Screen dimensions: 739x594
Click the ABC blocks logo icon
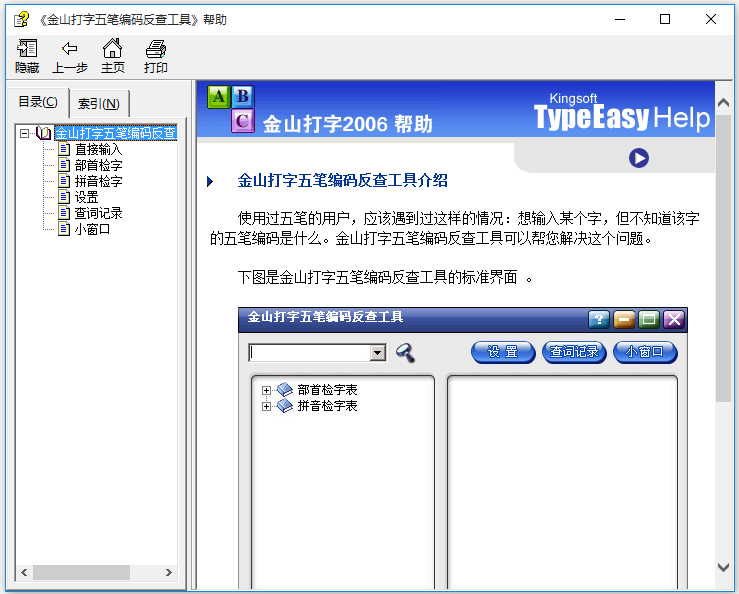[231, 108]
